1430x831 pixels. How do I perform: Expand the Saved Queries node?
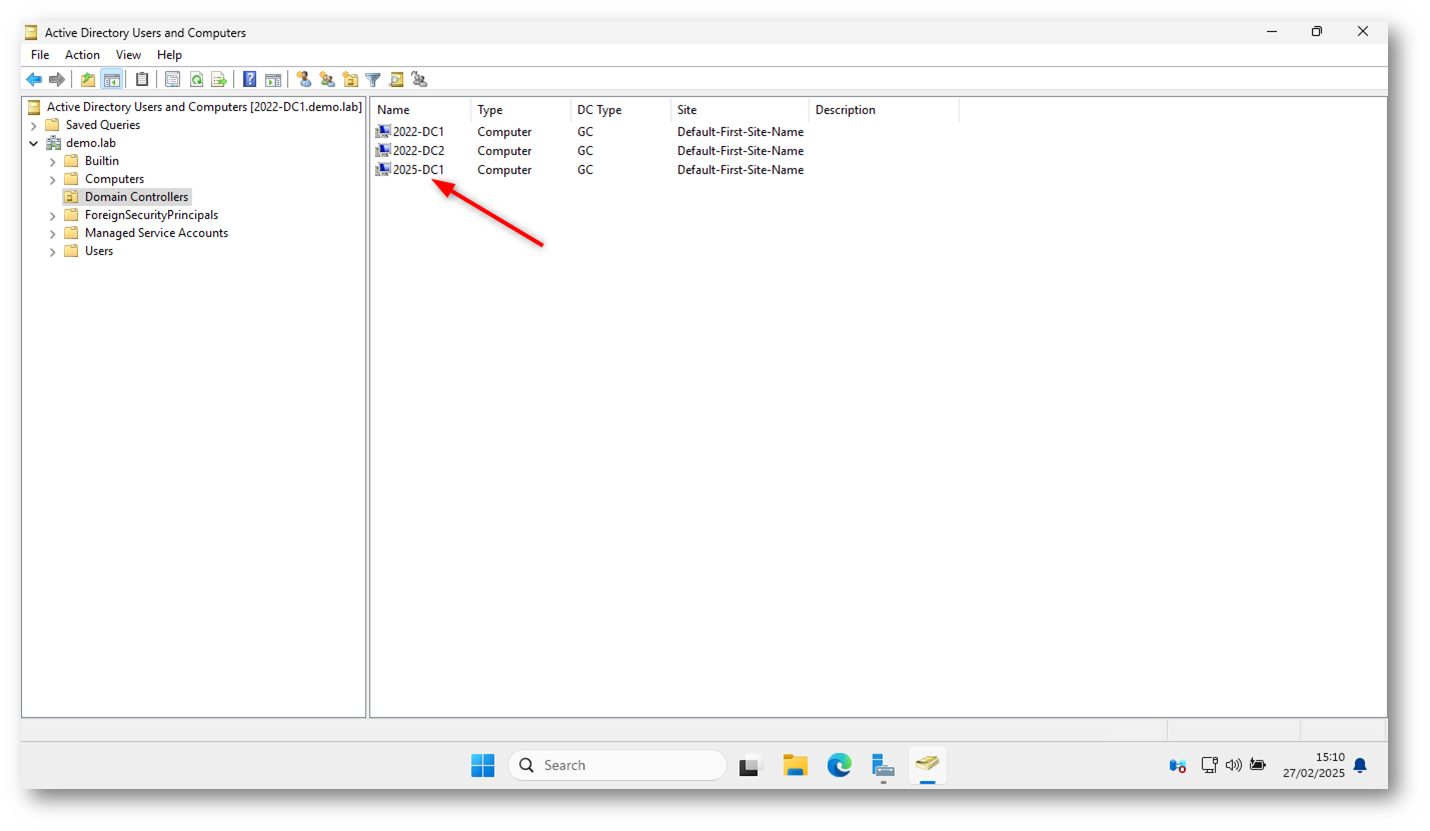pos(34,125)
